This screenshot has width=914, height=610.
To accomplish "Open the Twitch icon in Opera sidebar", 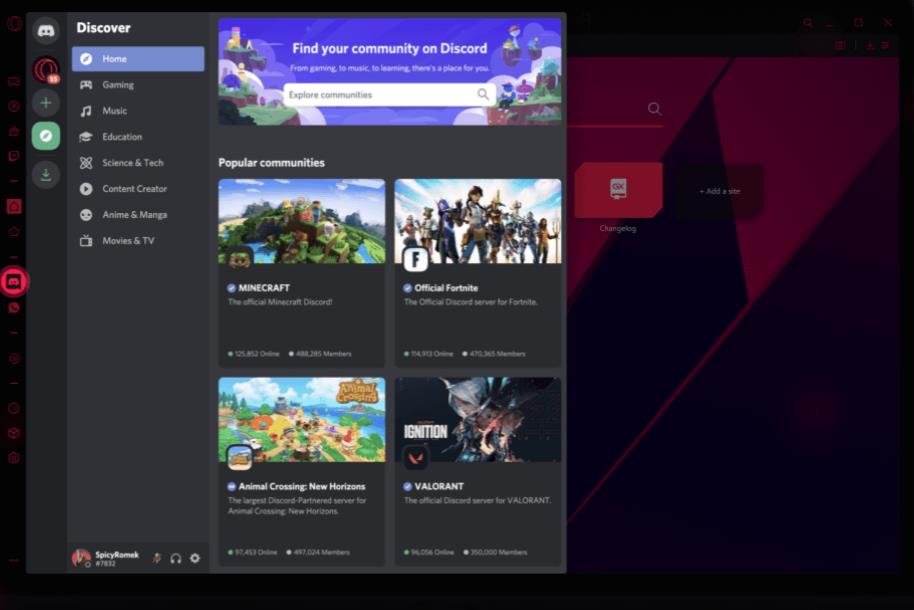I will [14, 156].
